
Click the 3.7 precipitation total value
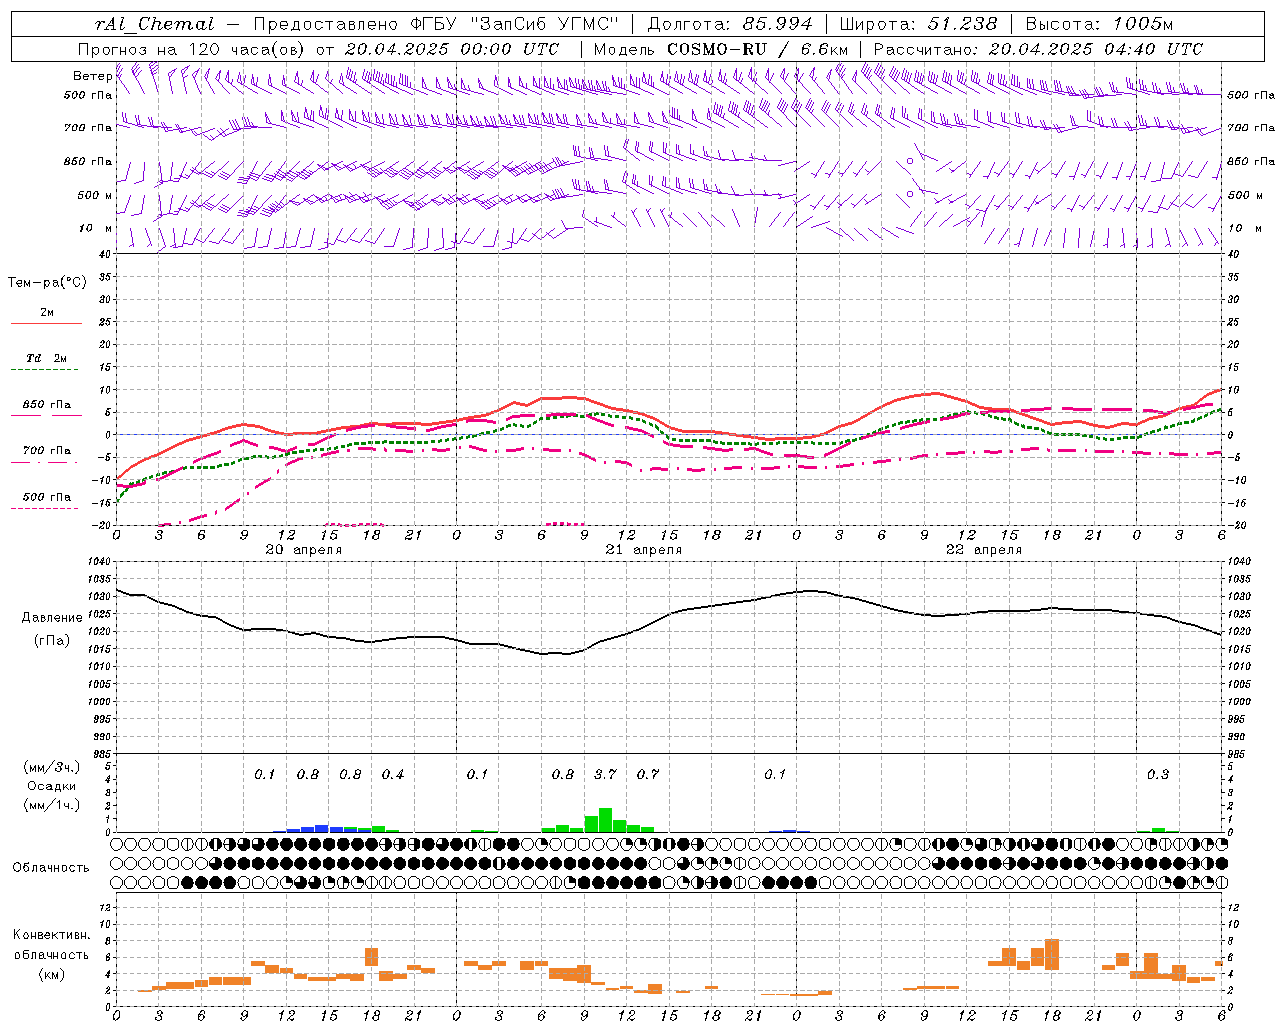605,774
